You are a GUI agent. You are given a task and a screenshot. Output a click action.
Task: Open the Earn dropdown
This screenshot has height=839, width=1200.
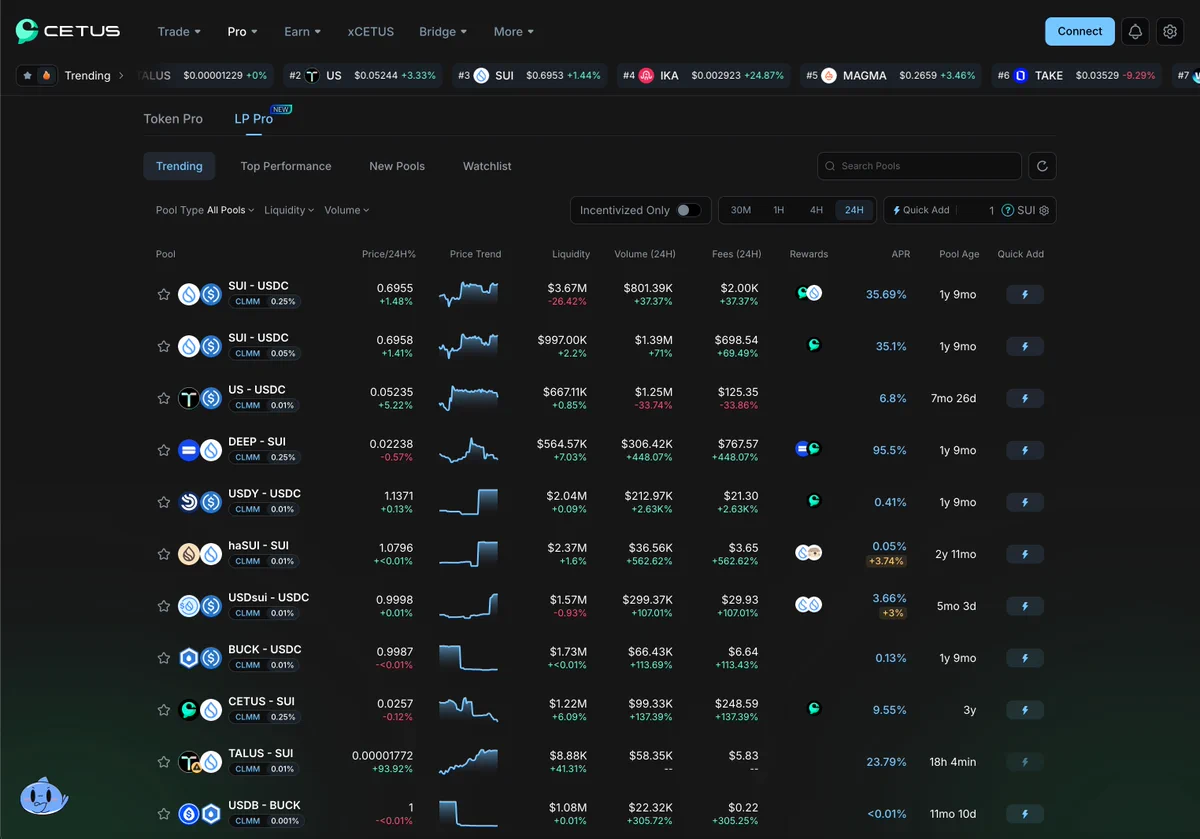(x=303, y=31)
